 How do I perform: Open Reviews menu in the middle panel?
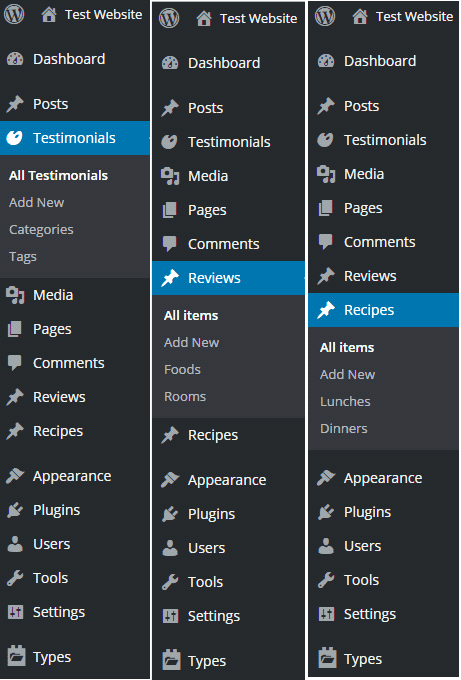point(228,278)
